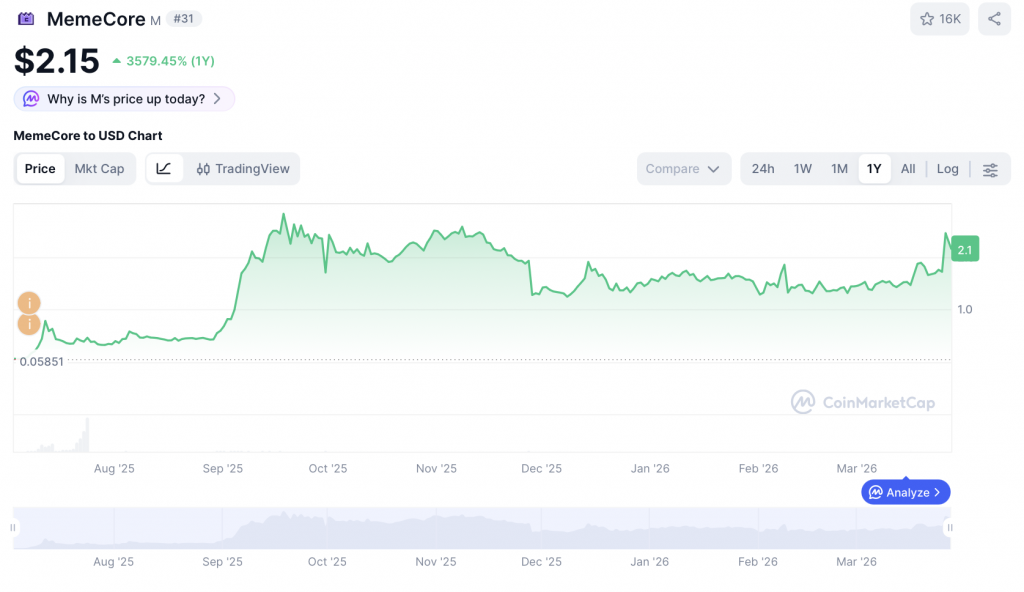Open chart settings sliders icon
Image resolution: width=1024 pixels, height=592 pixels.
click(990, 169)
